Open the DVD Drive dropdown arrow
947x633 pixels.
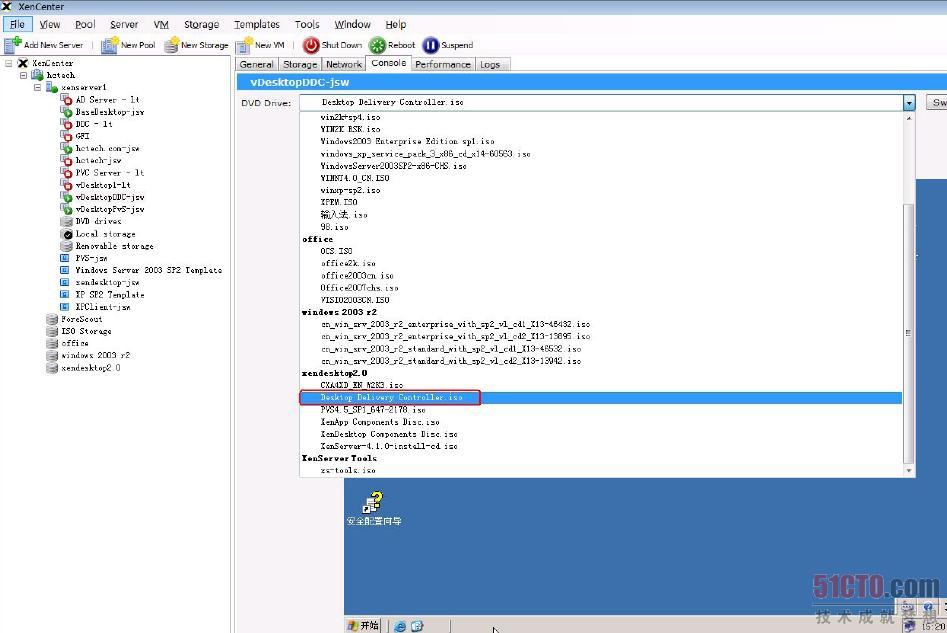coord(909,103)
